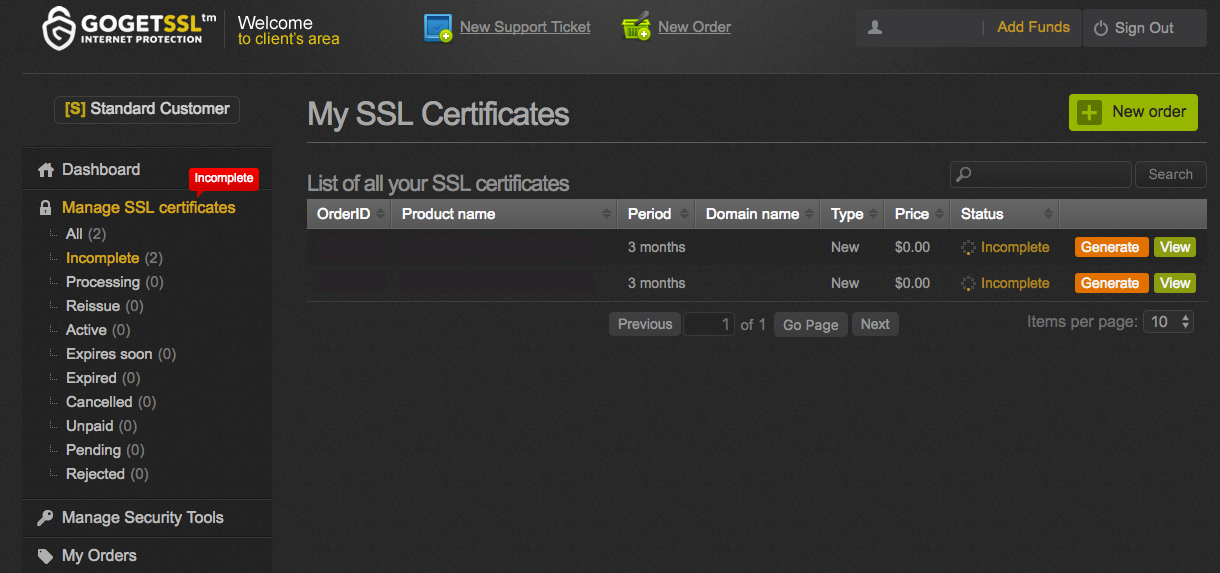Open the Add Funds link
This screenshot has width=1220, height=573.
pos(1033,27)
